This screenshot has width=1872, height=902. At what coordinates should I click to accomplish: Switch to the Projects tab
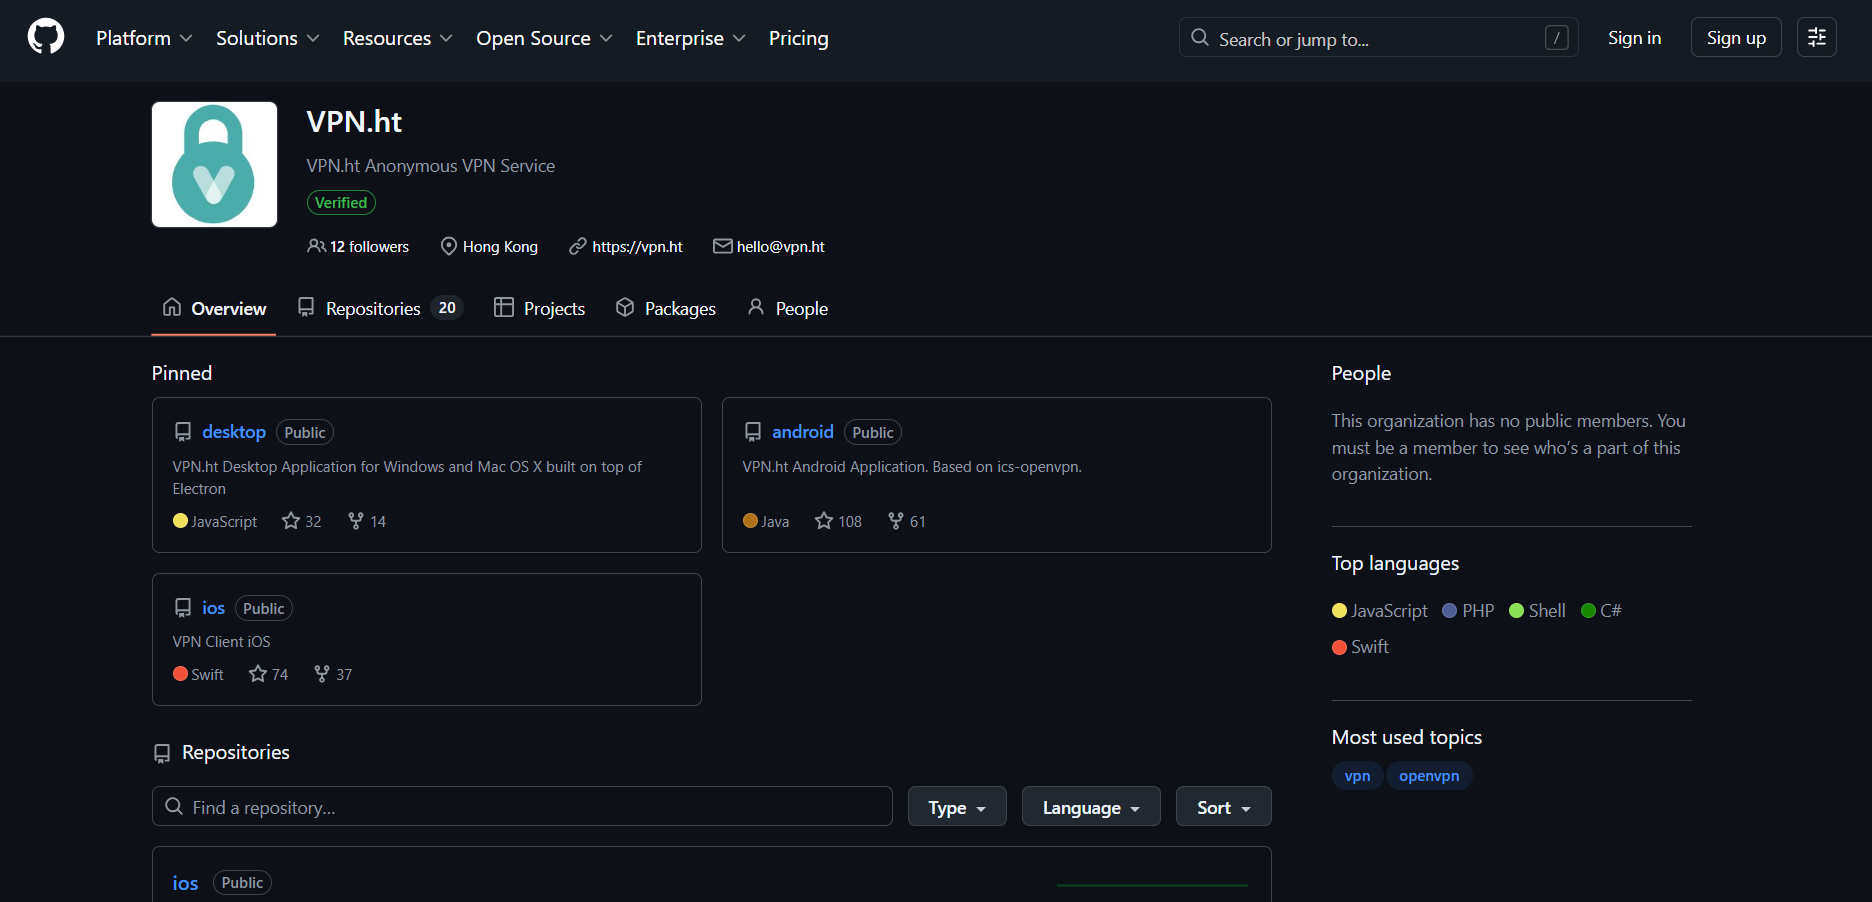(540, 308)
